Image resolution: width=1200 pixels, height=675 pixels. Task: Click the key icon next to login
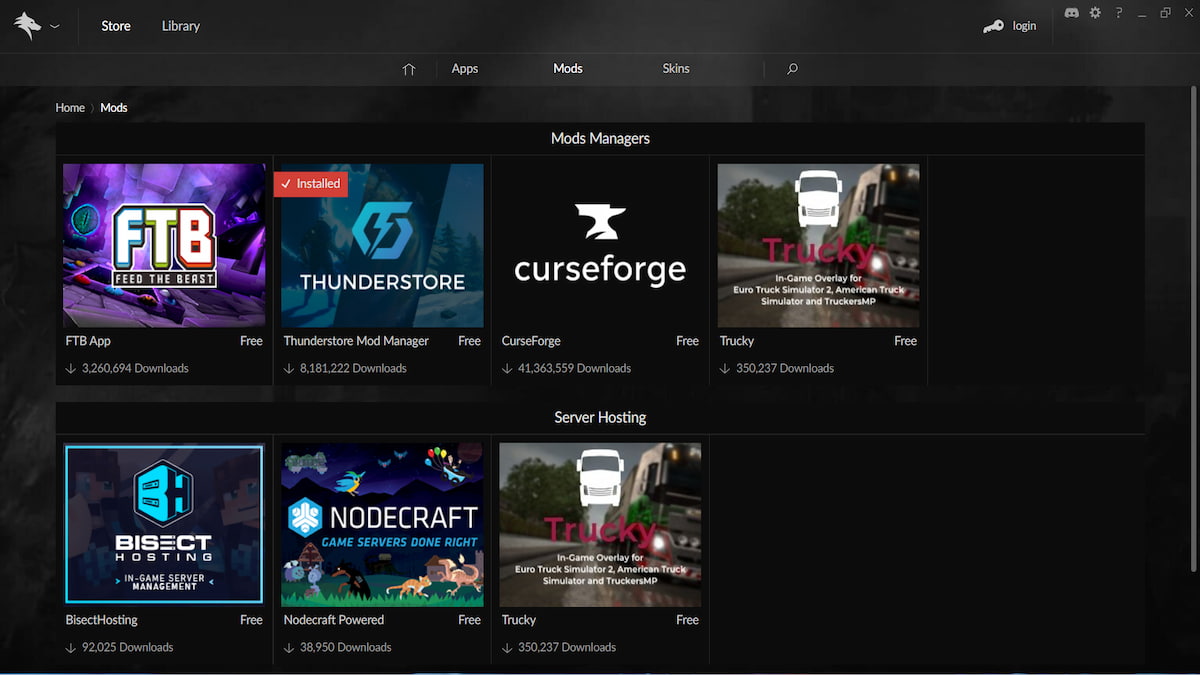click(x=993, y=25)
